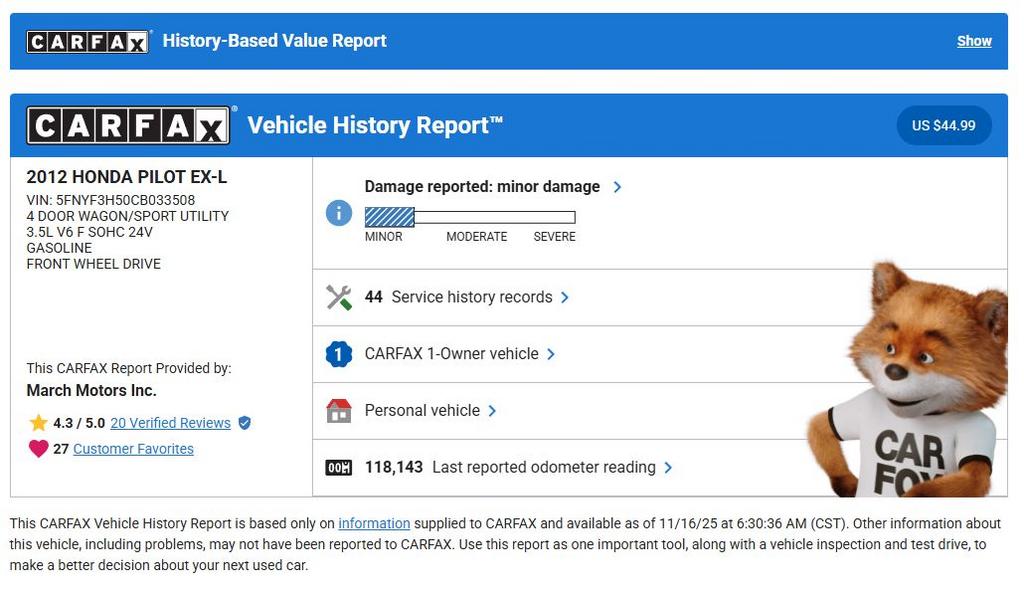Show the History-Based Value Report

pyautogui.click(x=974, y=41)
